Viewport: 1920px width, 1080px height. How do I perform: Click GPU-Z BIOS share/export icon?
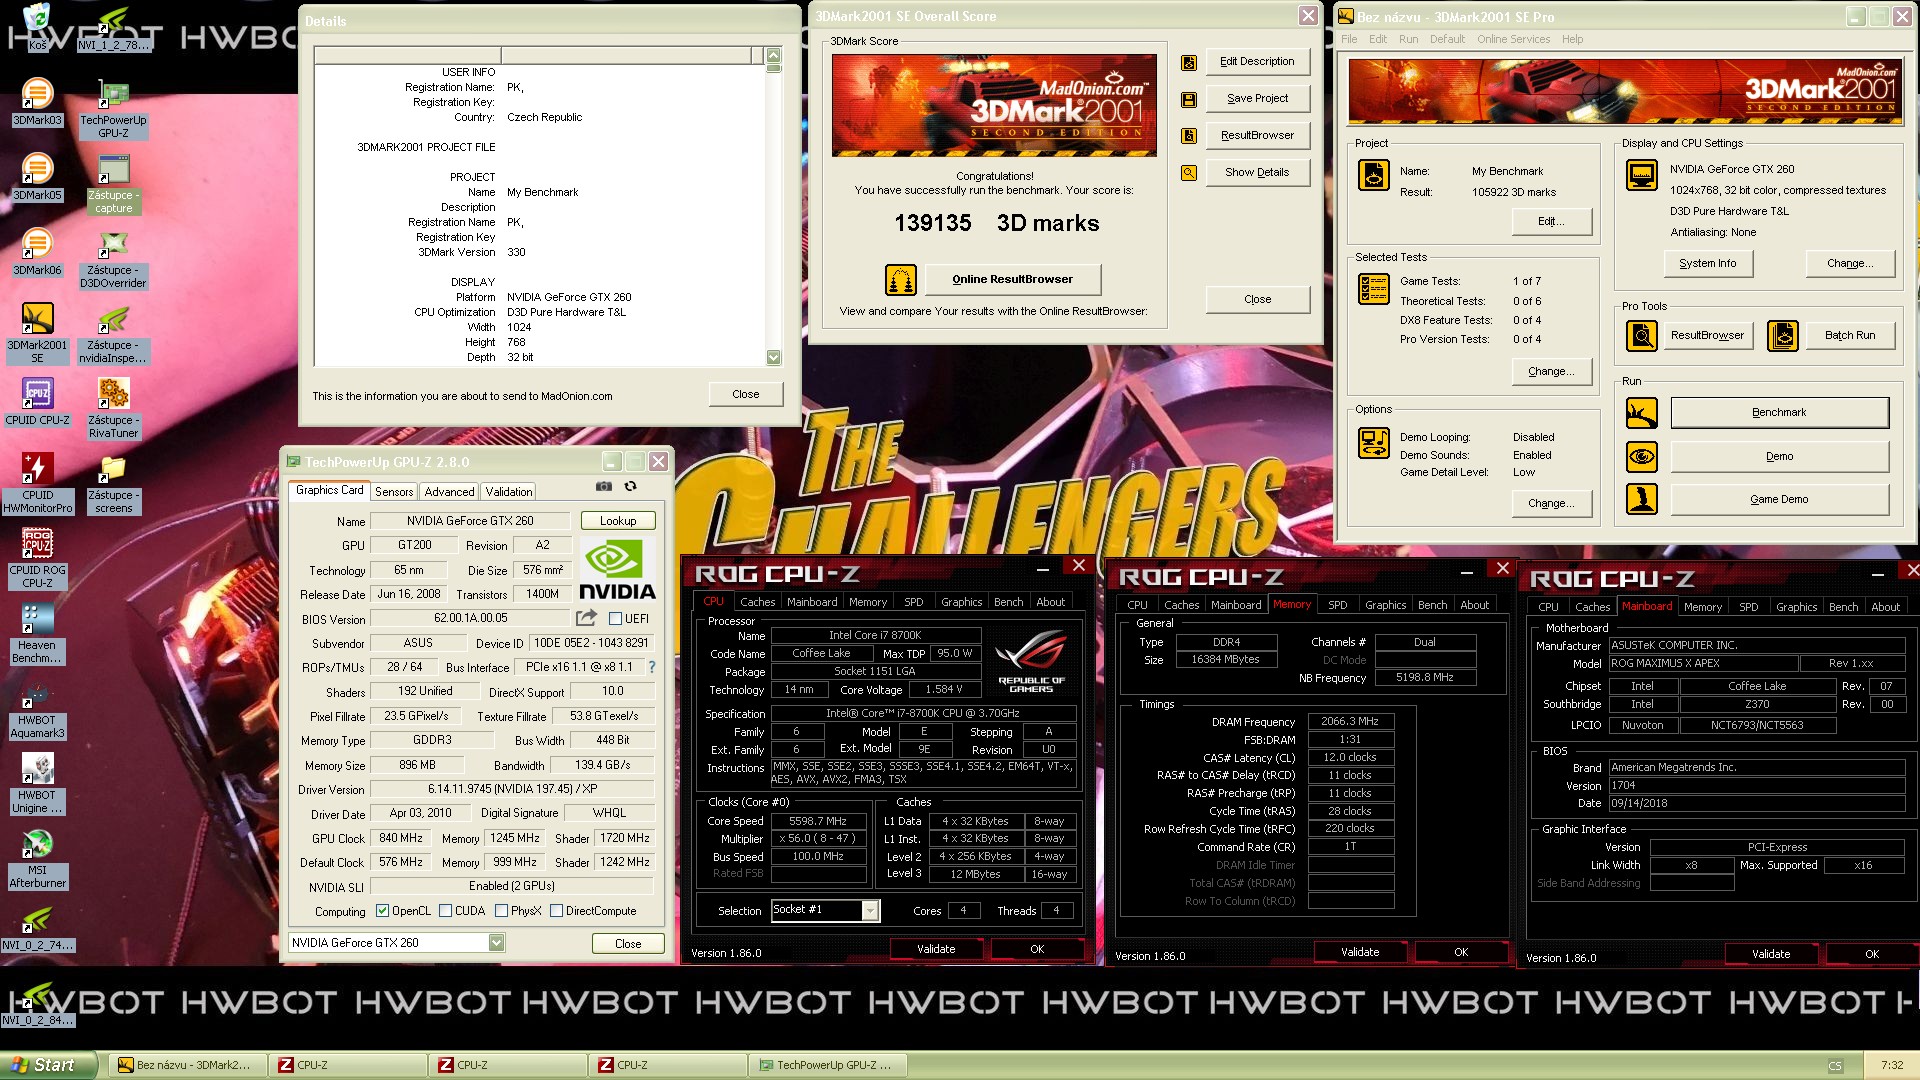[587, 618]
